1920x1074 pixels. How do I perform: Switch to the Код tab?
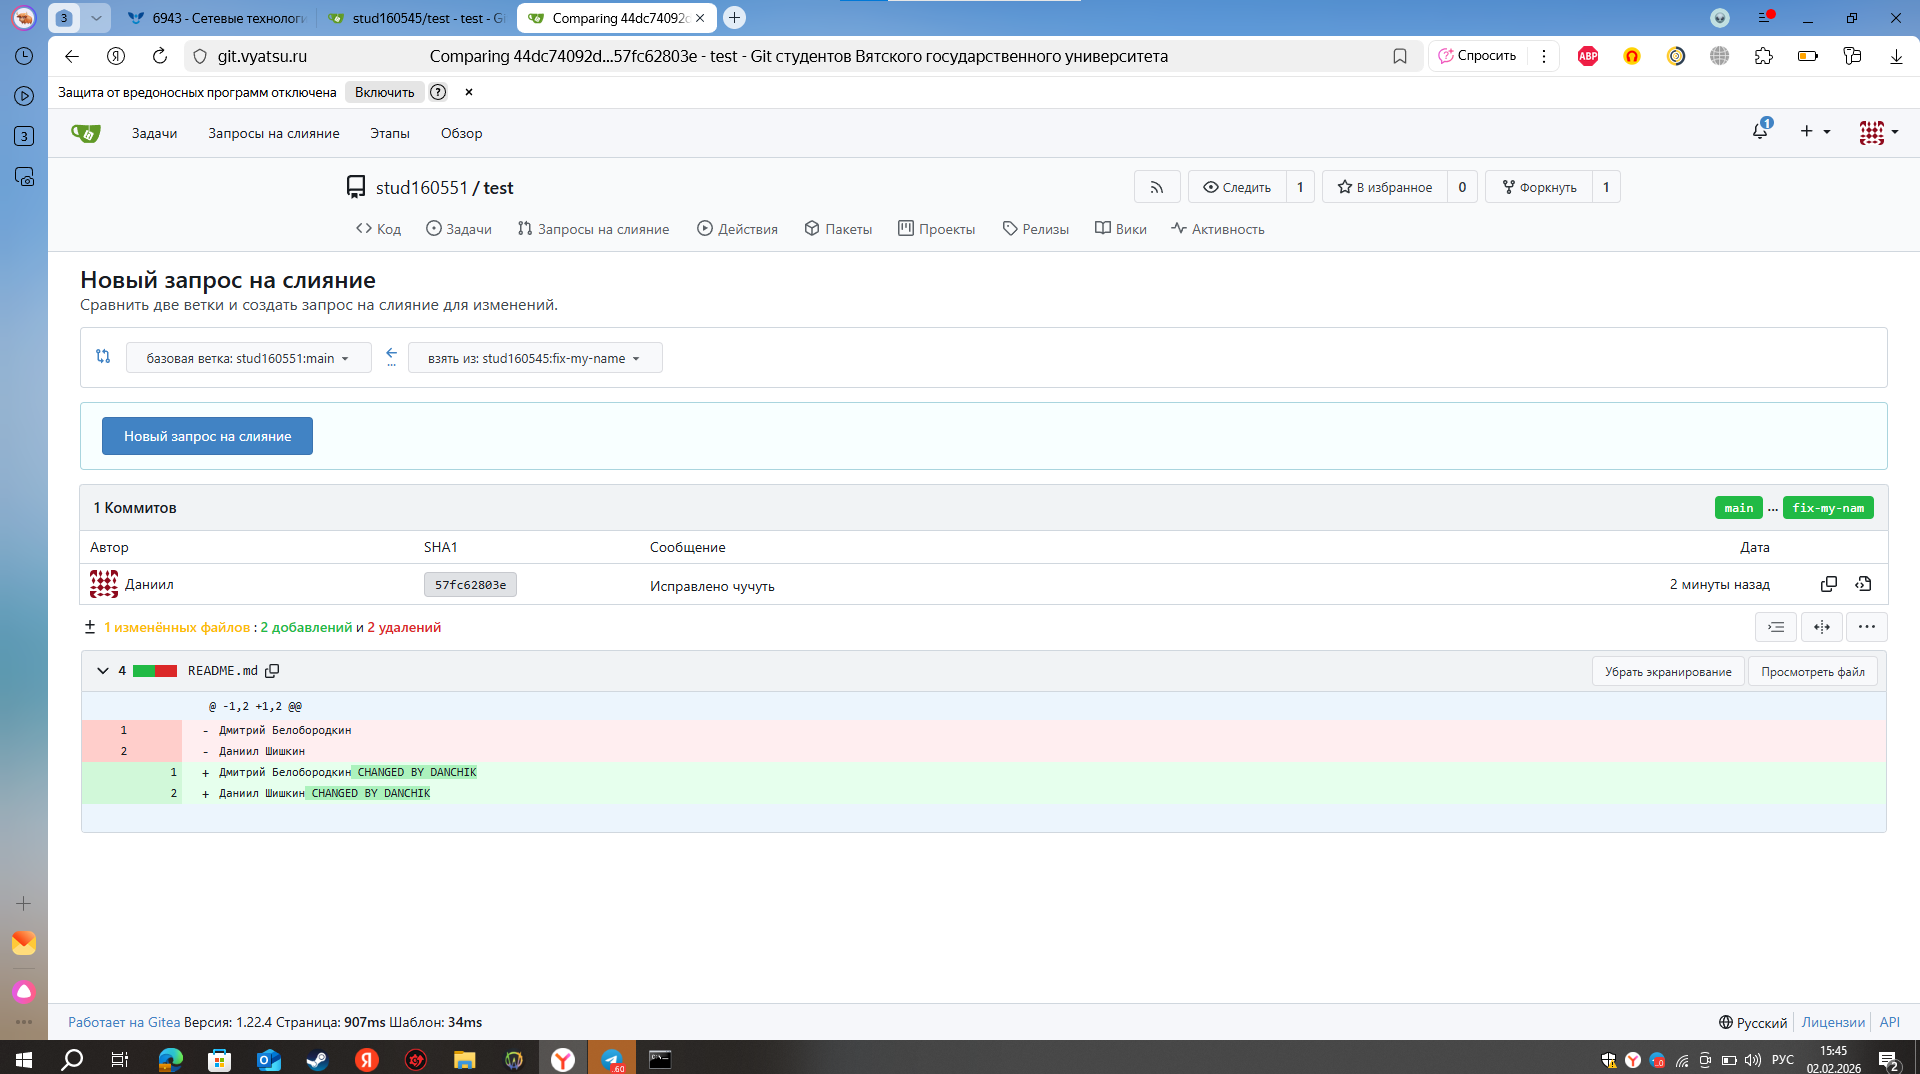coord(379,229)
